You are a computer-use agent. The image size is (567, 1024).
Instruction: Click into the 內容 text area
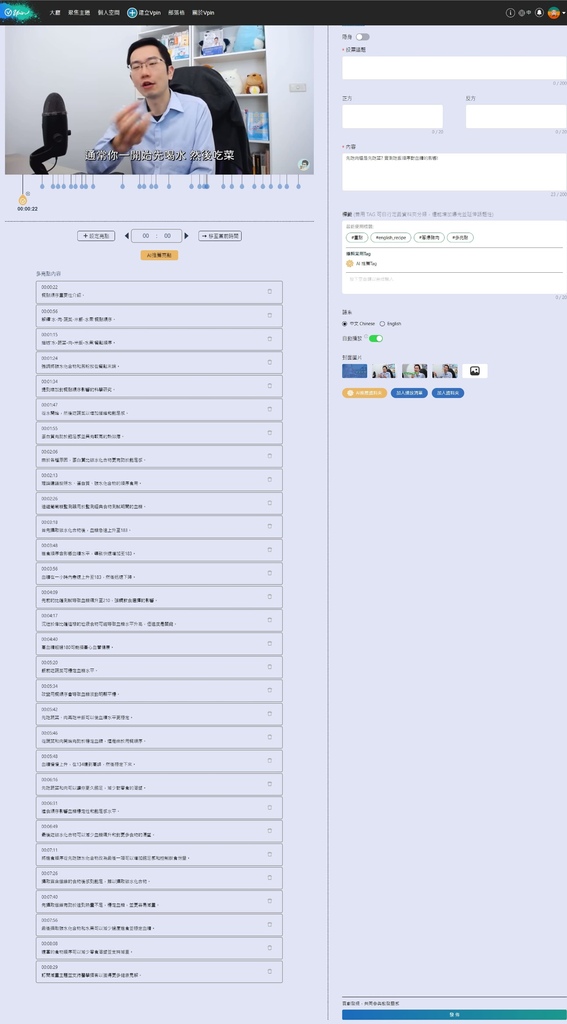[454, 172]
